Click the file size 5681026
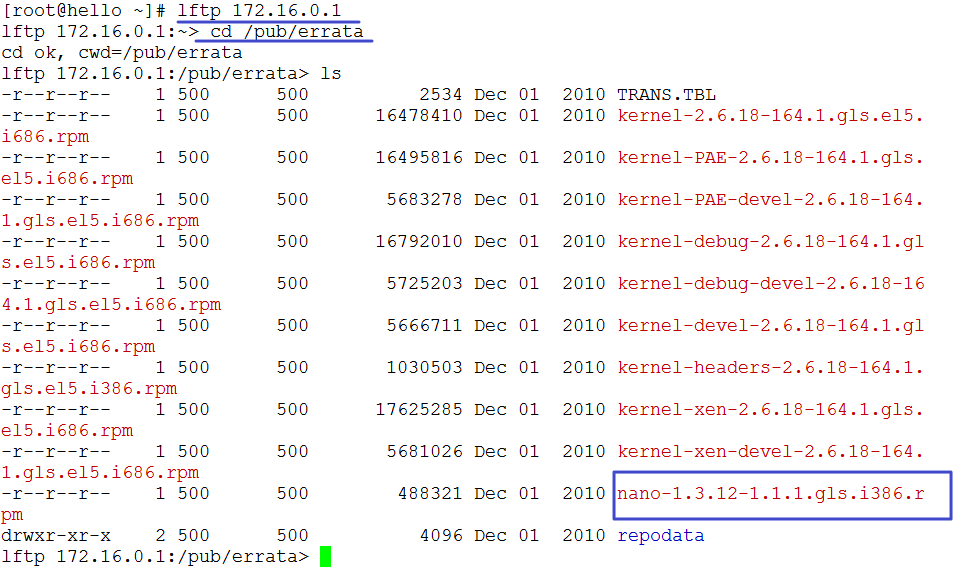975x571 pixels. pos(424,452)
